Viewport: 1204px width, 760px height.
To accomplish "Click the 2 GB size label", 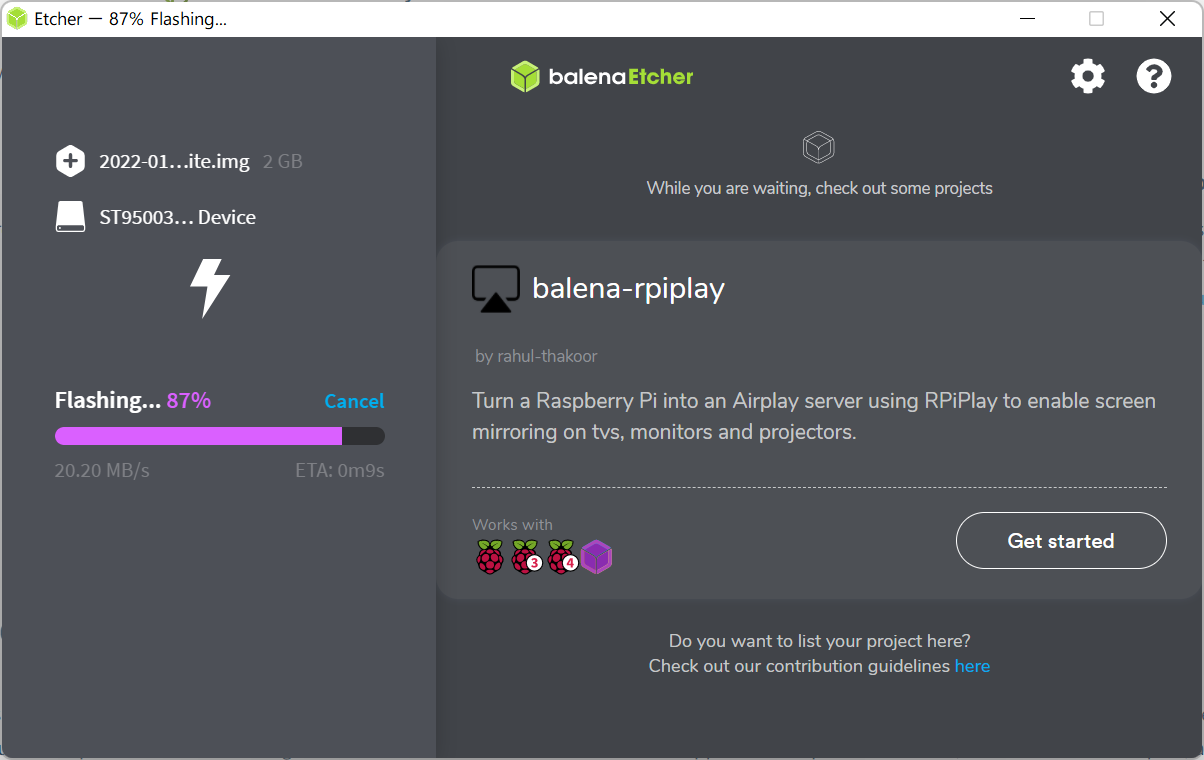I will pyautogui.click(x=283, y=161).
